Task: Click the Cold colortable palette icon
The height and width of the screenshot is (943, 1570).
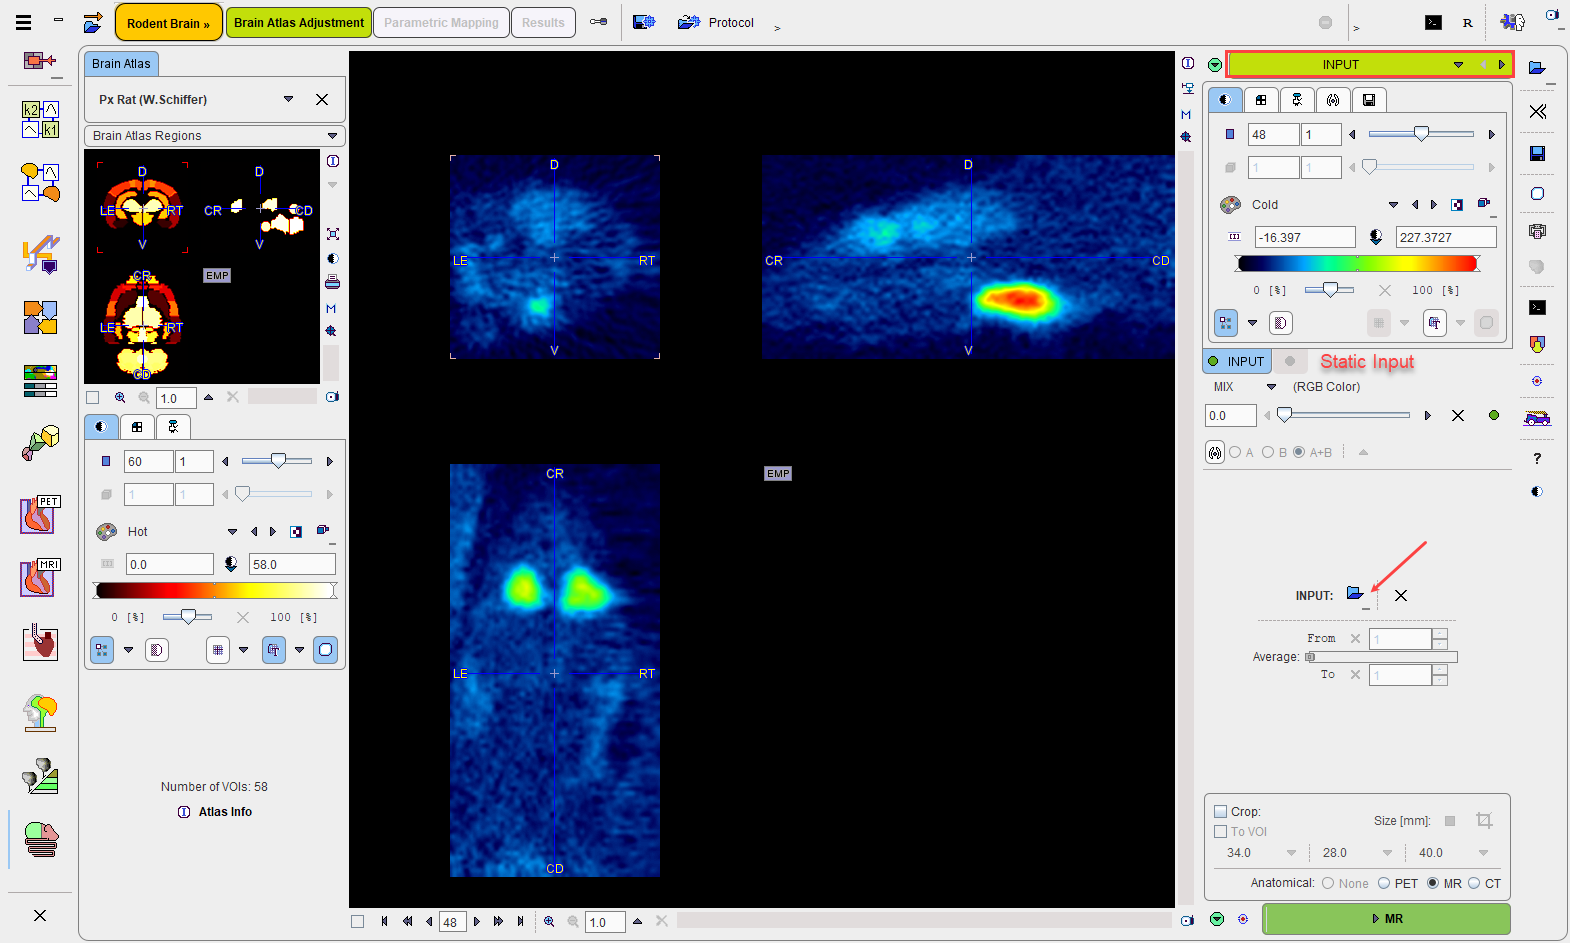Action: [x=1230, y=204]
